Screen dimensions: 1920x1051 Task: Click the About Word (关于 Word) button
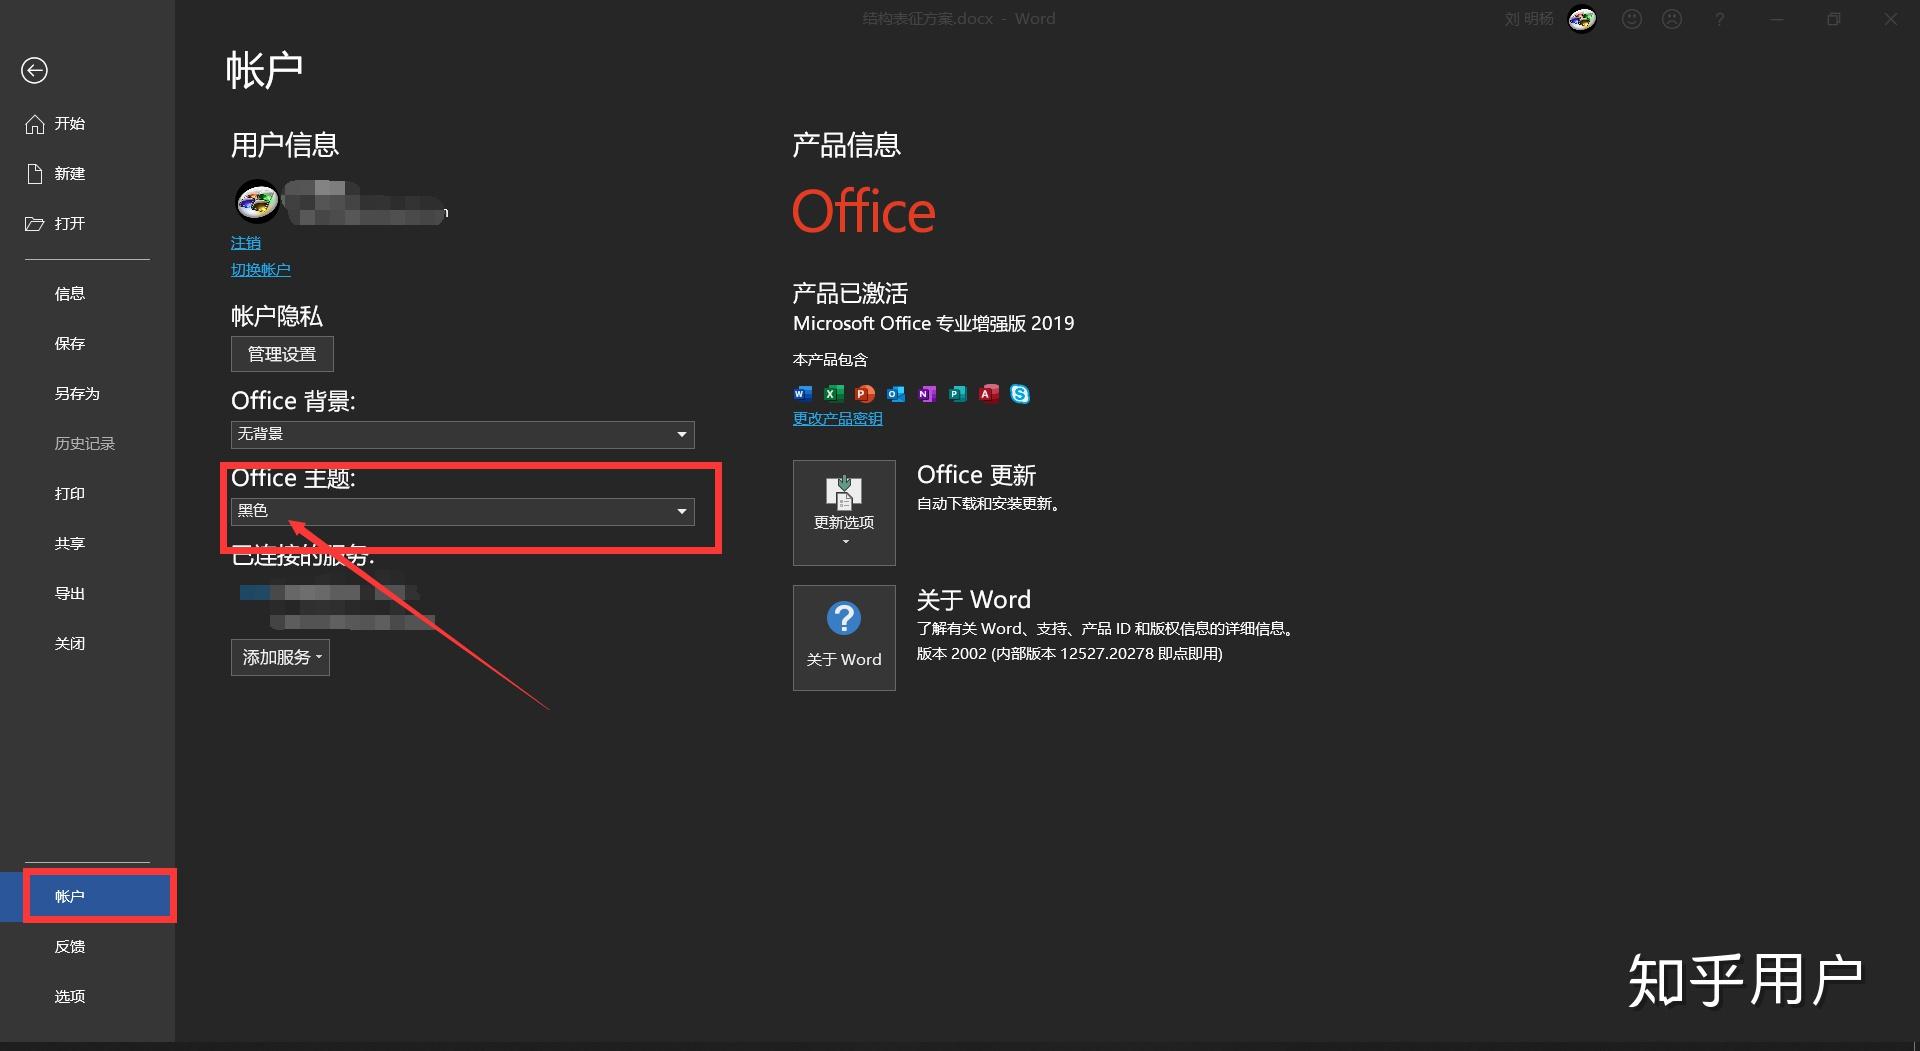(844, 638)
